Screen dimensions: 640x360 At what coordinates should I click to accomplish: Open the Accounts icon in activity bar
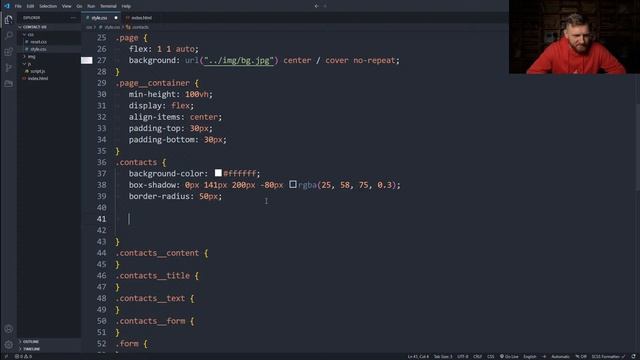tap(9, 329)
